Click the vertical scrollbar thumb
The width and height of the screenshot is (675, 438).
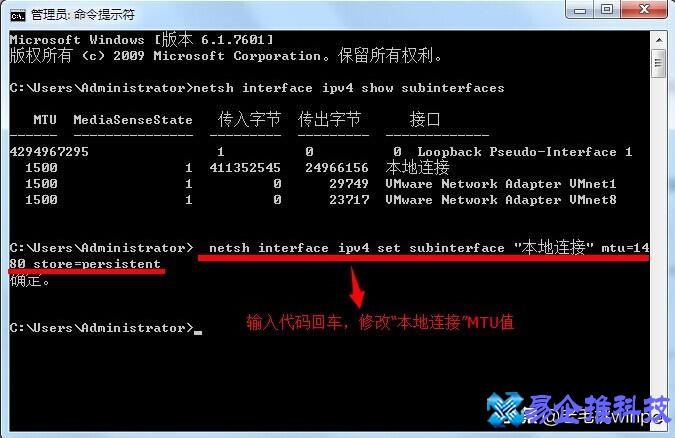tap(659, 63)
